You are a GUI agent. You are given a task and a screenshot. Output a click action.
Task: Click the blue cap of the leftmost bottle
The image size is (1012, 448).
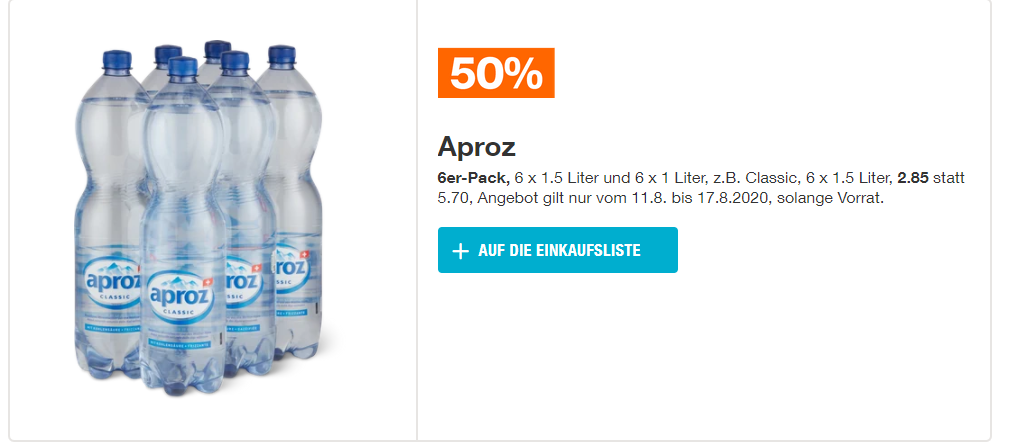(118, 60)
